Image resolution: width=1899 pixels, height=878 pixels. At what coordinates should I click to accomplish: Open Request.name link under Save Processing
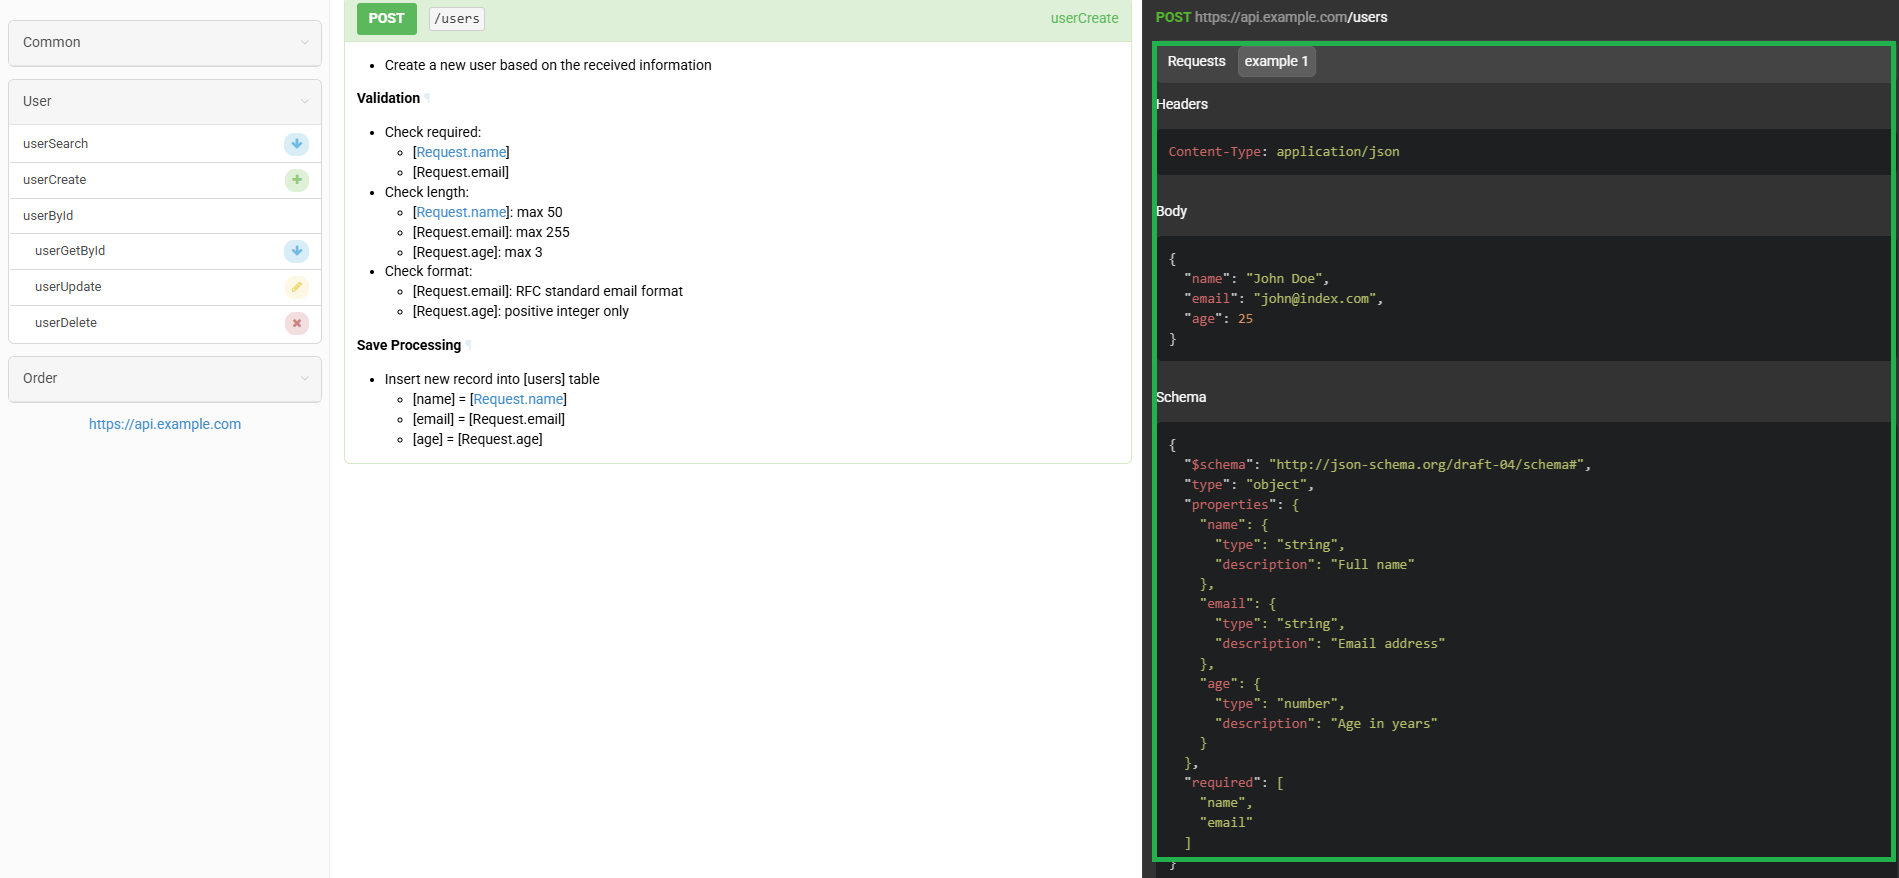pyautogui.click(x=518, y=399)
